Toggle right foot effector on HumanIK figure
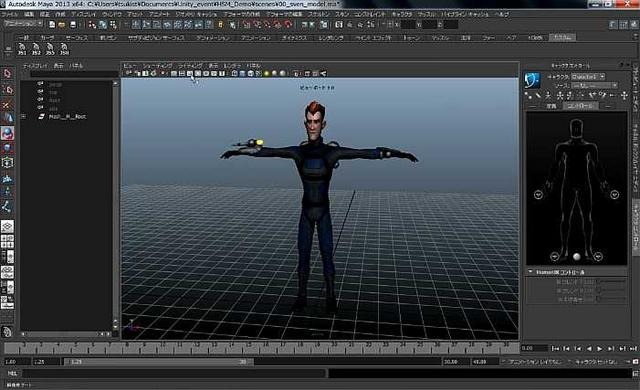Viewport: 640px width, 390px height. click(555, 257)
